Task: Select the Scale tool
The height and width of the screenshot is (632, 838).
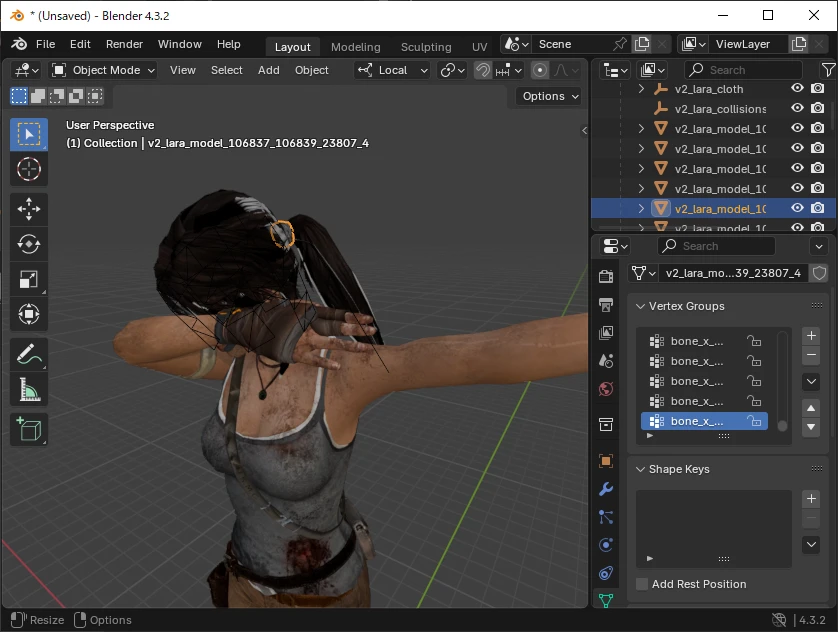Action: tap(29, 279)
